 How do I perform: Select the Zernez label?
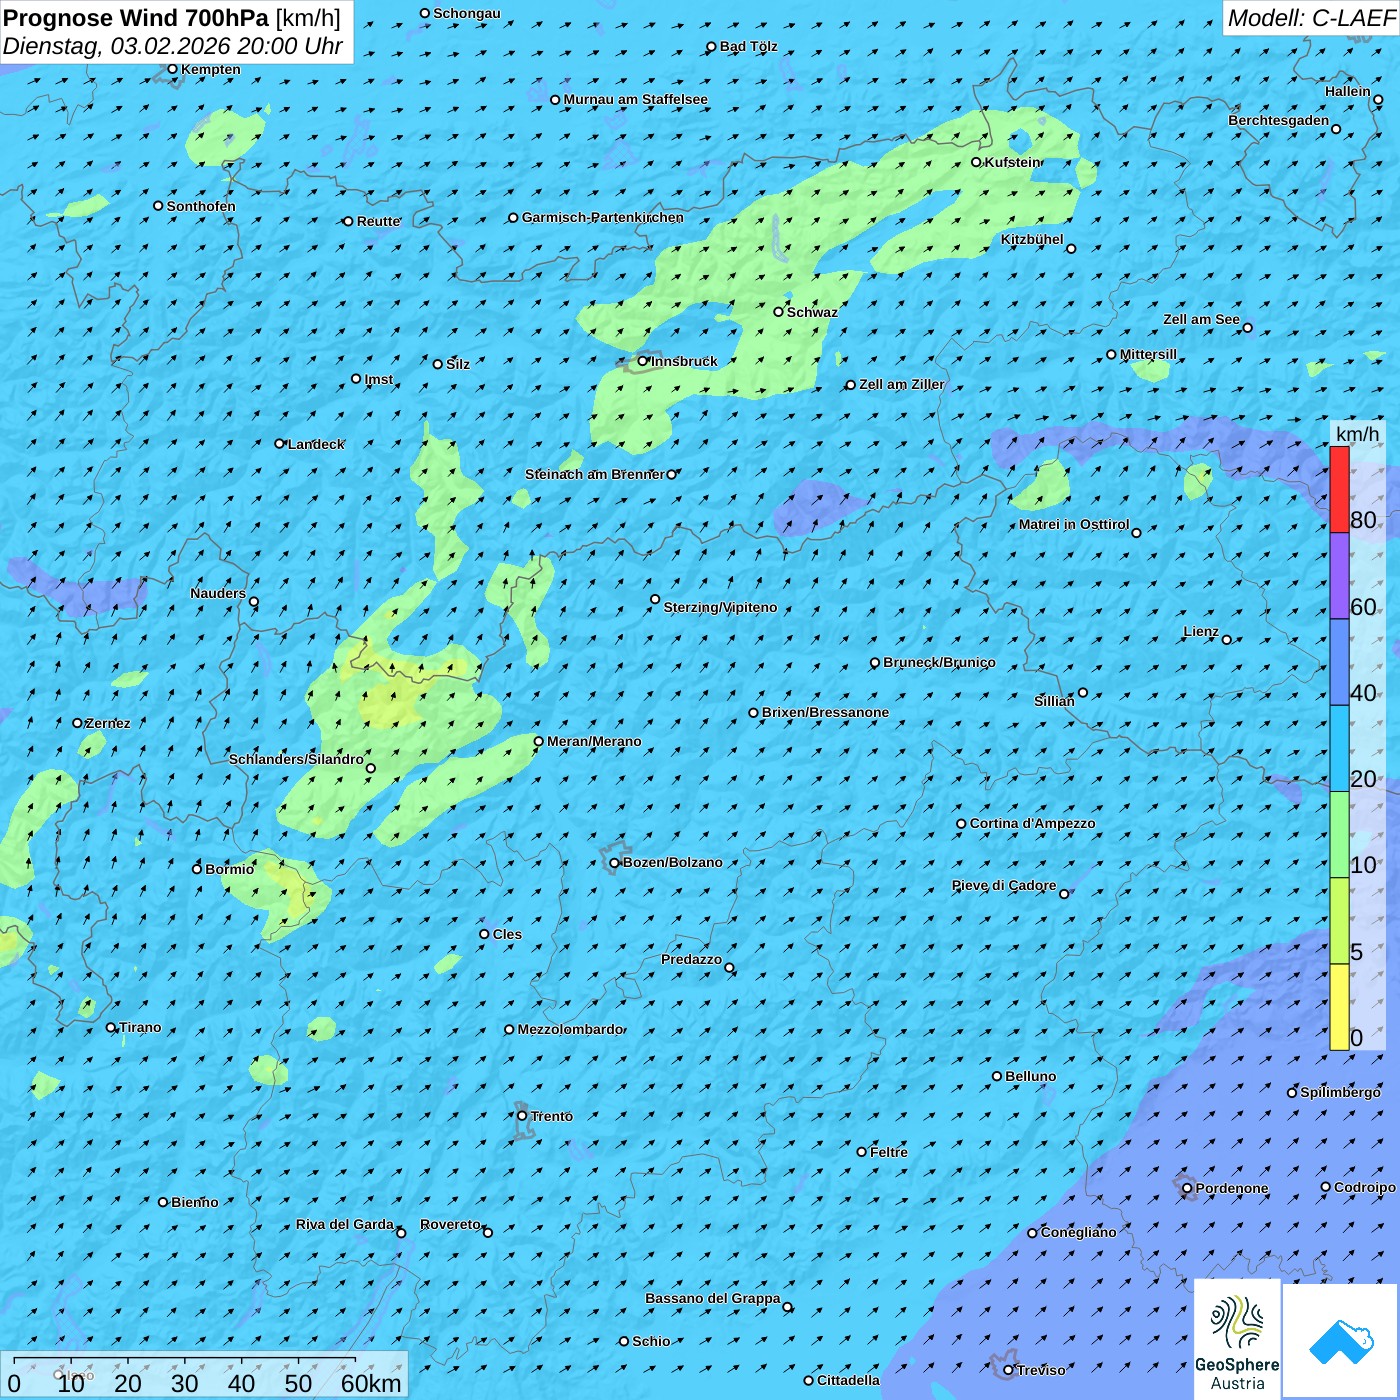(108, 723)
